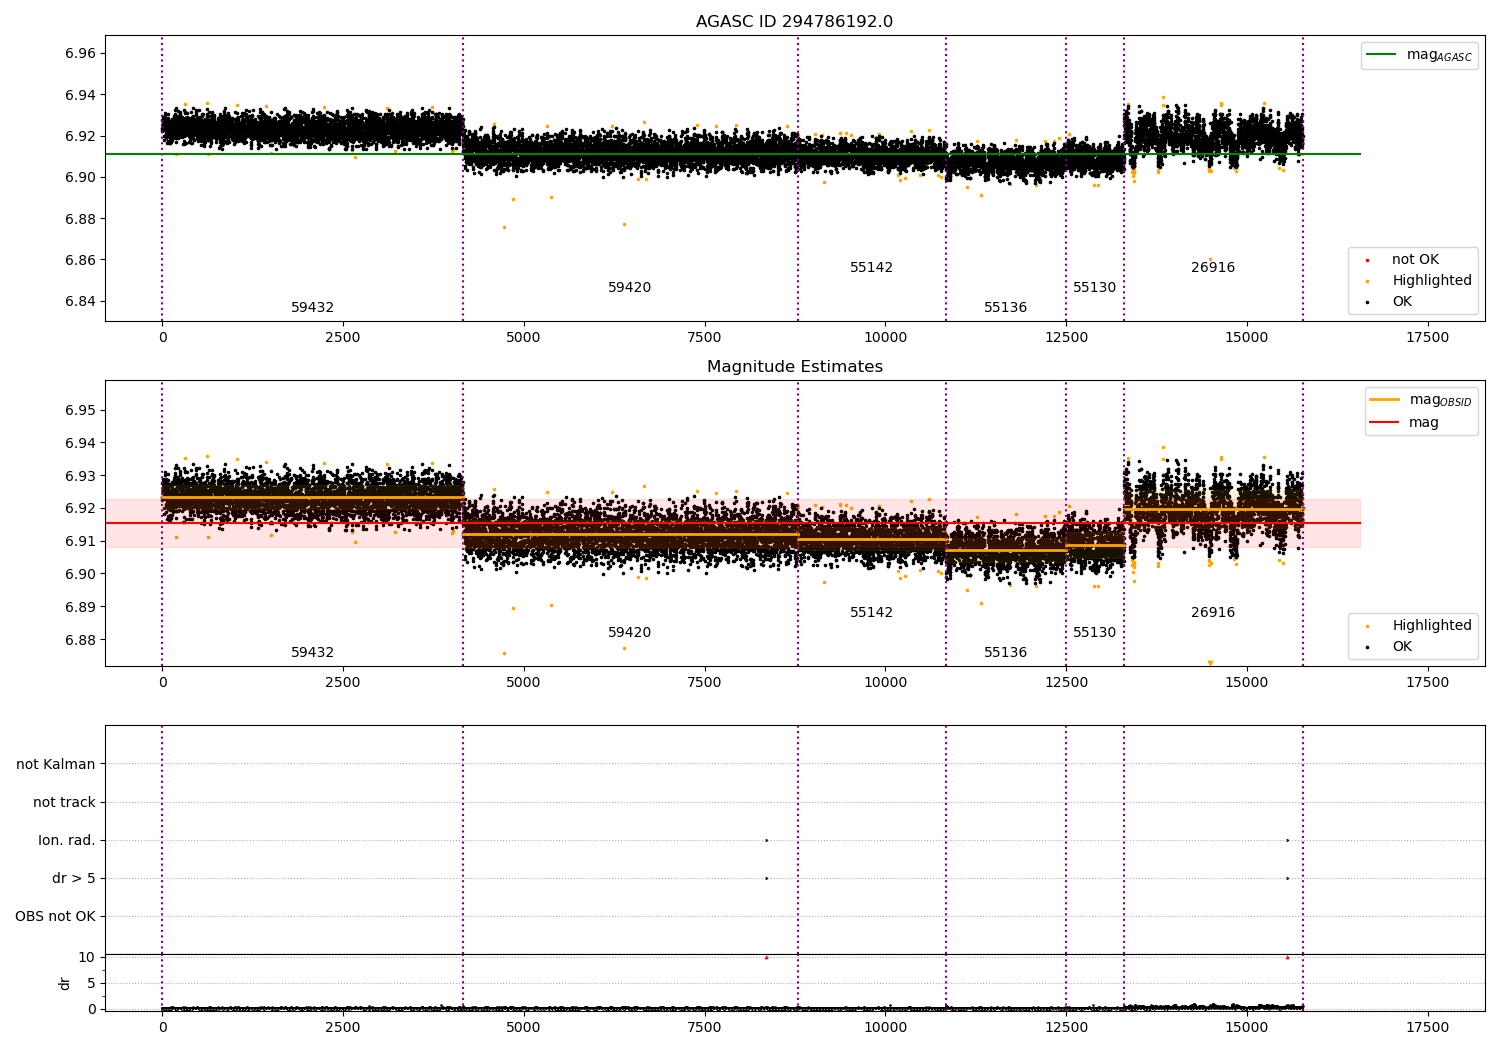Click the 'Magnitude Estimates' plot title
Image resolution: width=1500 pixels, height=1050 pixels.
794,367
